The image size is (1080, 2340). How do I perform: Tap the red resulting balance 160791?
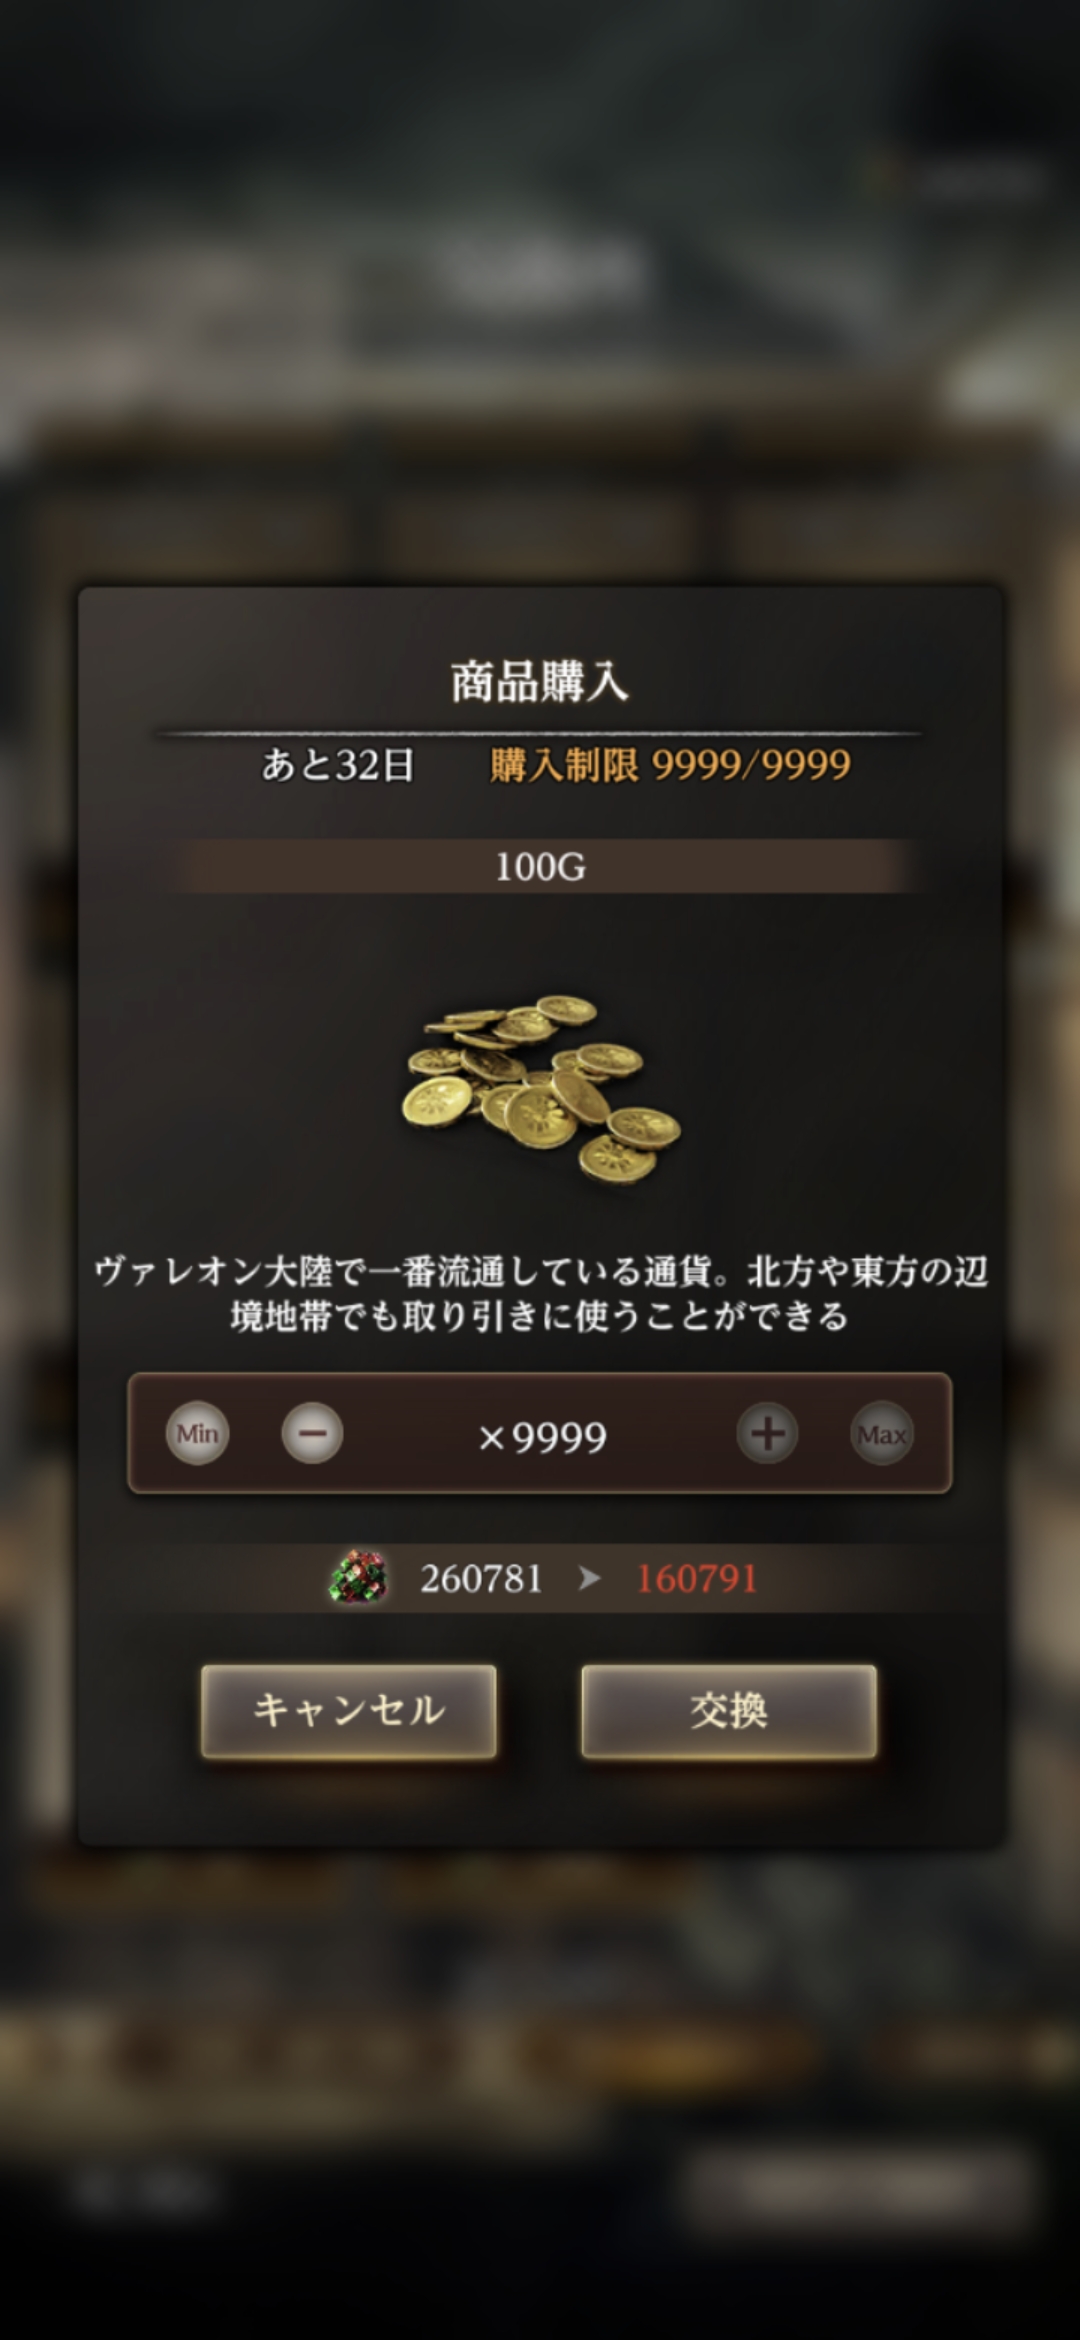[x=697, y=1579]
